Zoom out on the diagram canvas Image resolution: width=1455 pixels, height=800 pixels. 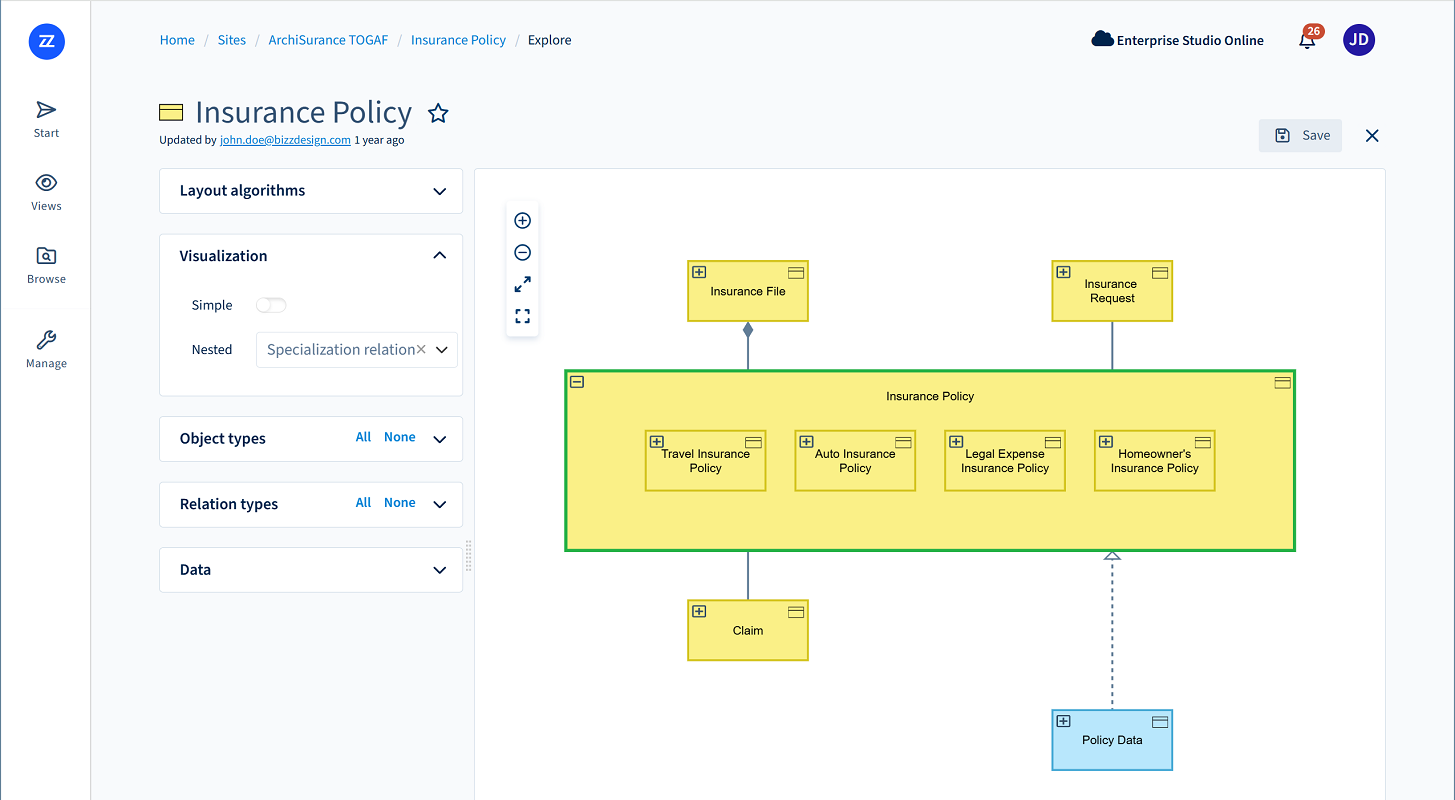(x=522, y=253)
